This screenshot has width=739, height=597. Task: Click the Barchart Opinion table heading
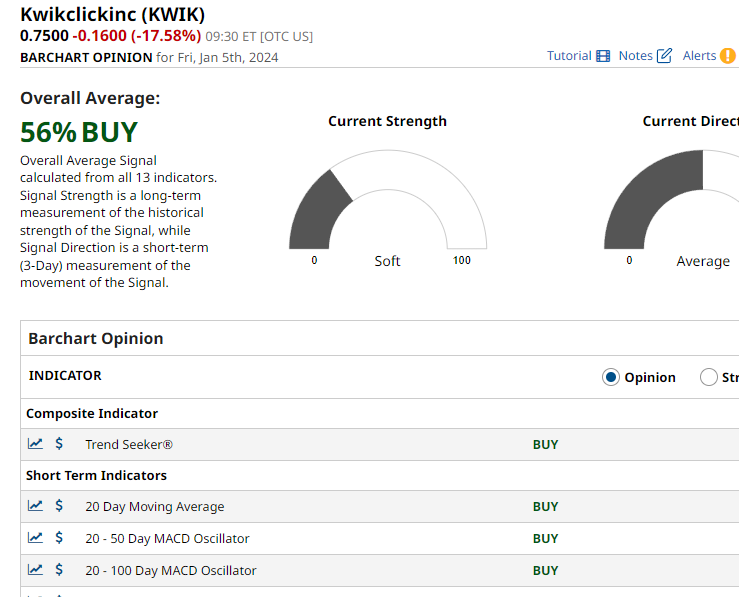point(96,338)
